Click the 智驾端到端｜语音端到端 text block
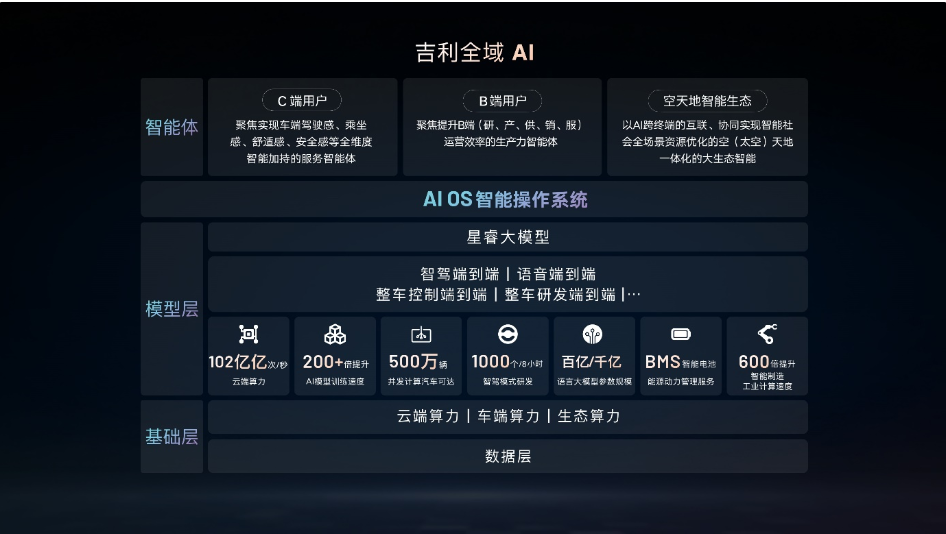Image resolution: width=946 pixels, height=534 pixels. tap(507, 284)
